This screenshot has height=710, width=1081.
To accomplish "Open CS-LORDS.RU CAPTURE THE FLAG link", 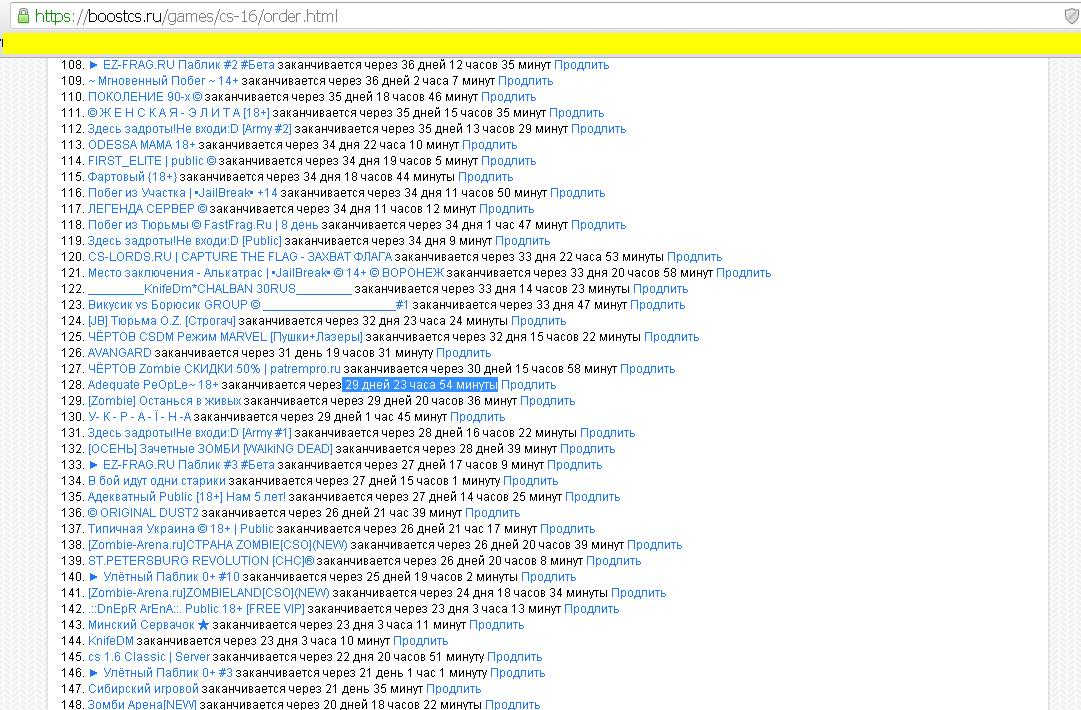I will pos(240,256).
